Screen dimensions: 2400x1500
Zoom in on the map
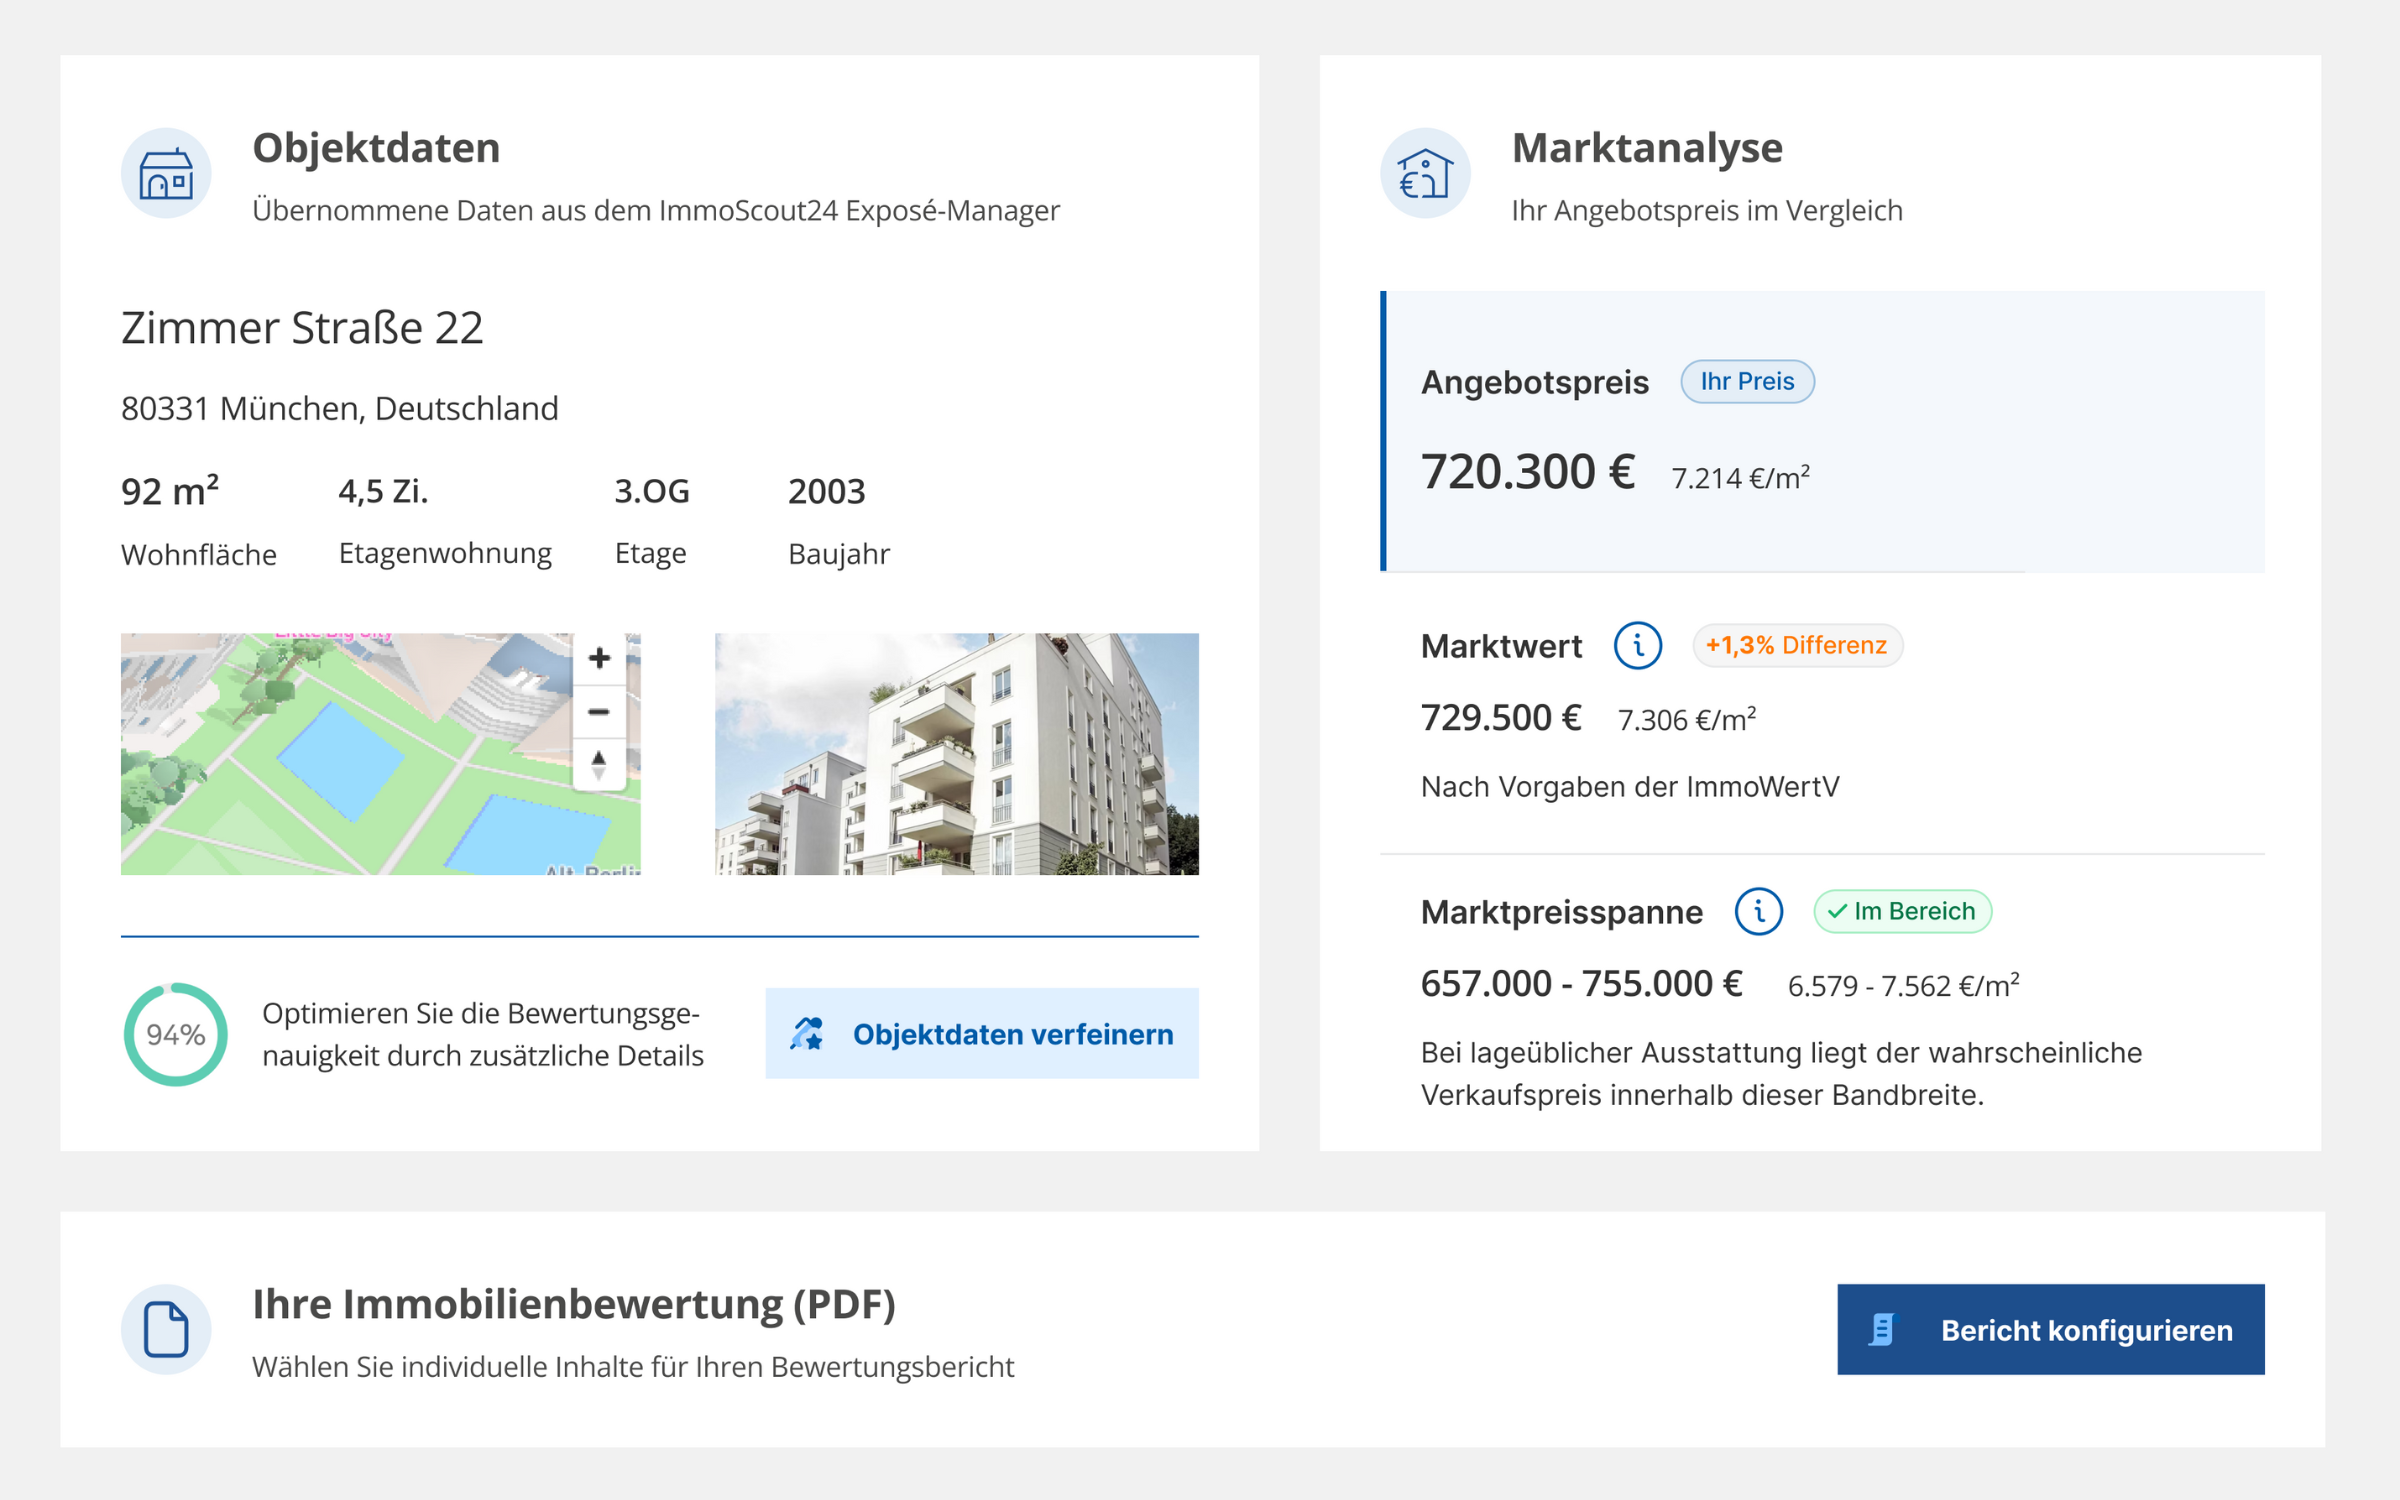[599, 658]
